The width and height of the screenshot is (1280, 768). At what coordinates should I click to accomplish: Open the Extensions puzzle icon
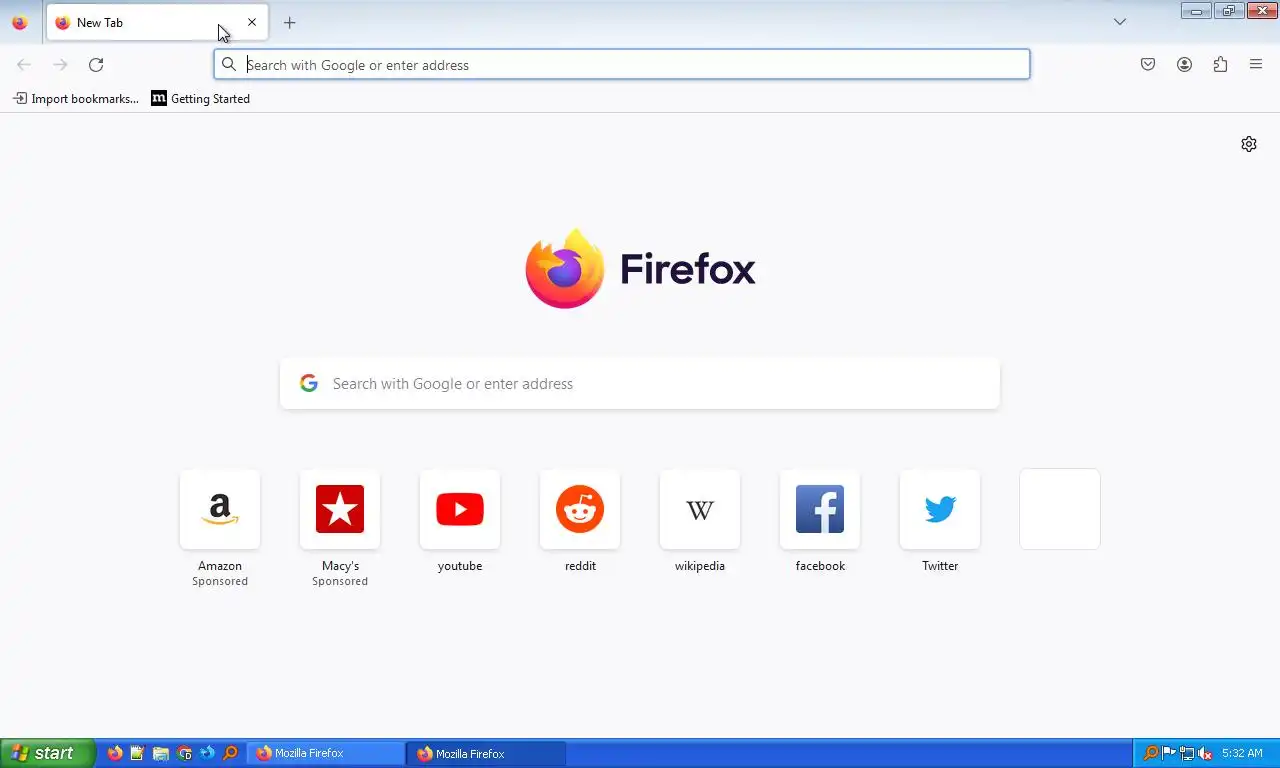[1220, 65]
